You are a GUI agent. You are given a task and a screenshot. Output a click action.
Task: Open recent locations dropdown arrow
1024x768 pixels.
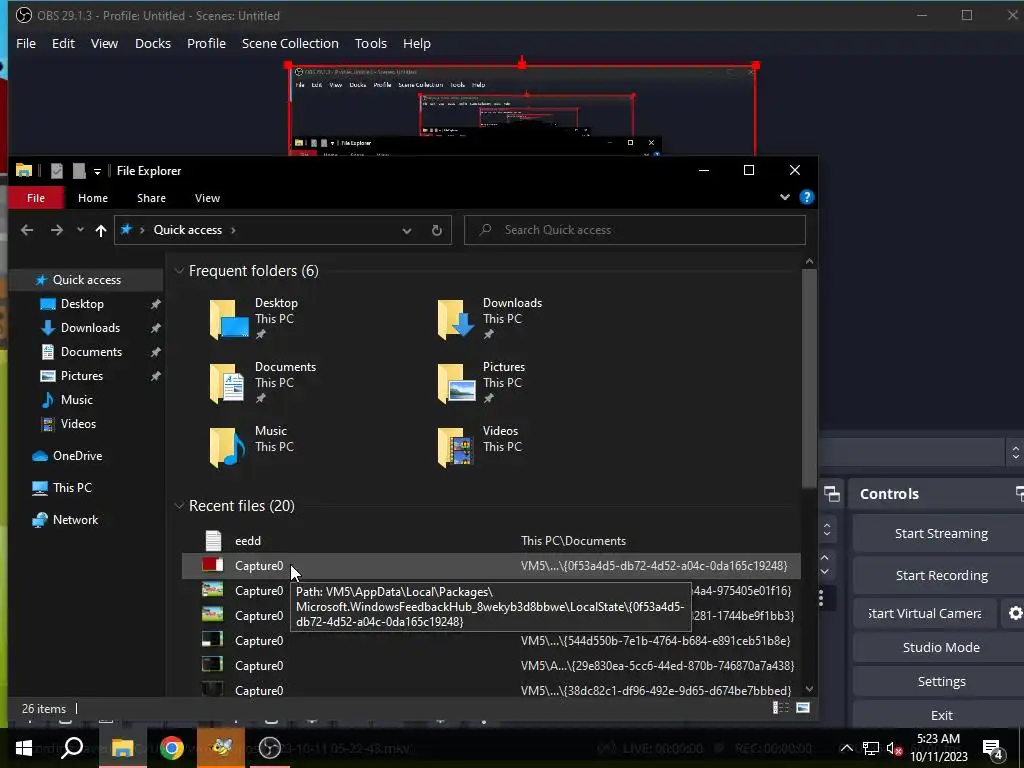tap(80, 230)
